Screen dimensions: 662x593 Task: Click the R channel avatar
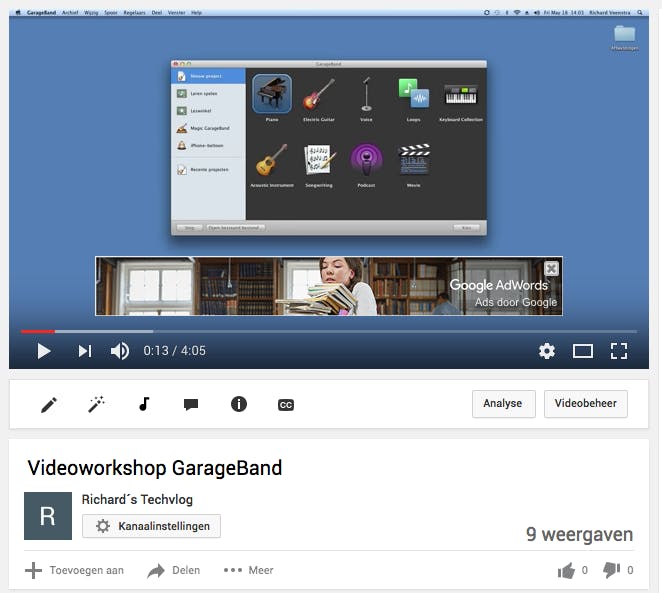(x=48, y=516)
